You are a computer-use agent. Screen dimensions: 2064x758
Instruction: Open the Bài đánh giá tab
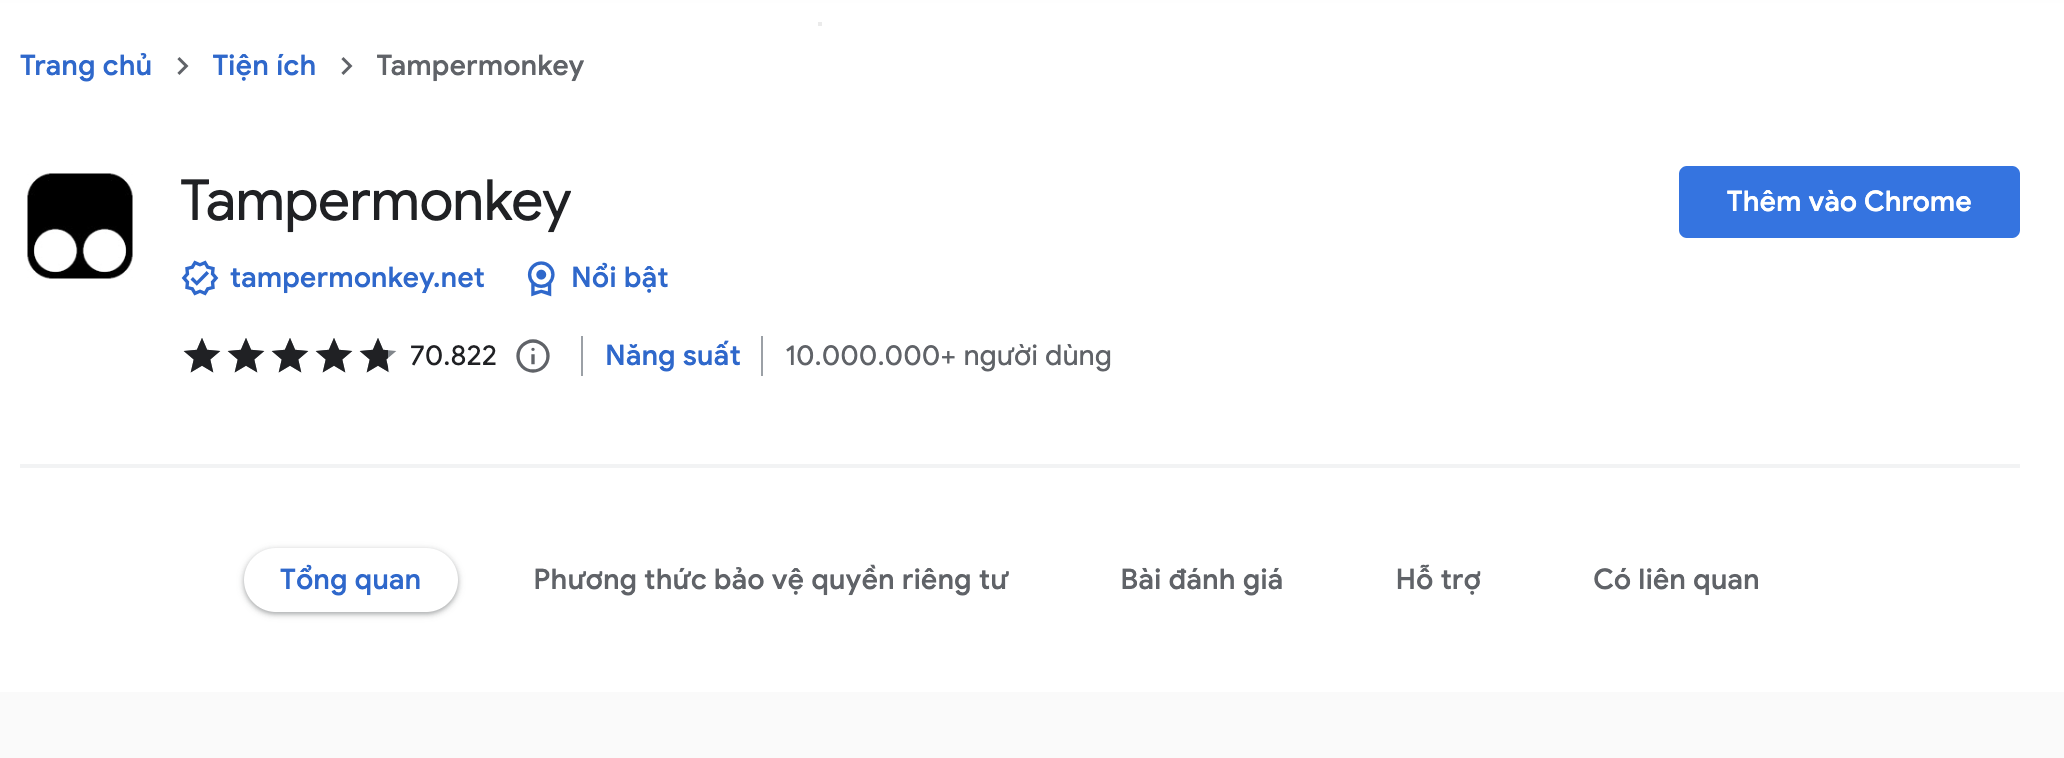[x=1201, y=580]
